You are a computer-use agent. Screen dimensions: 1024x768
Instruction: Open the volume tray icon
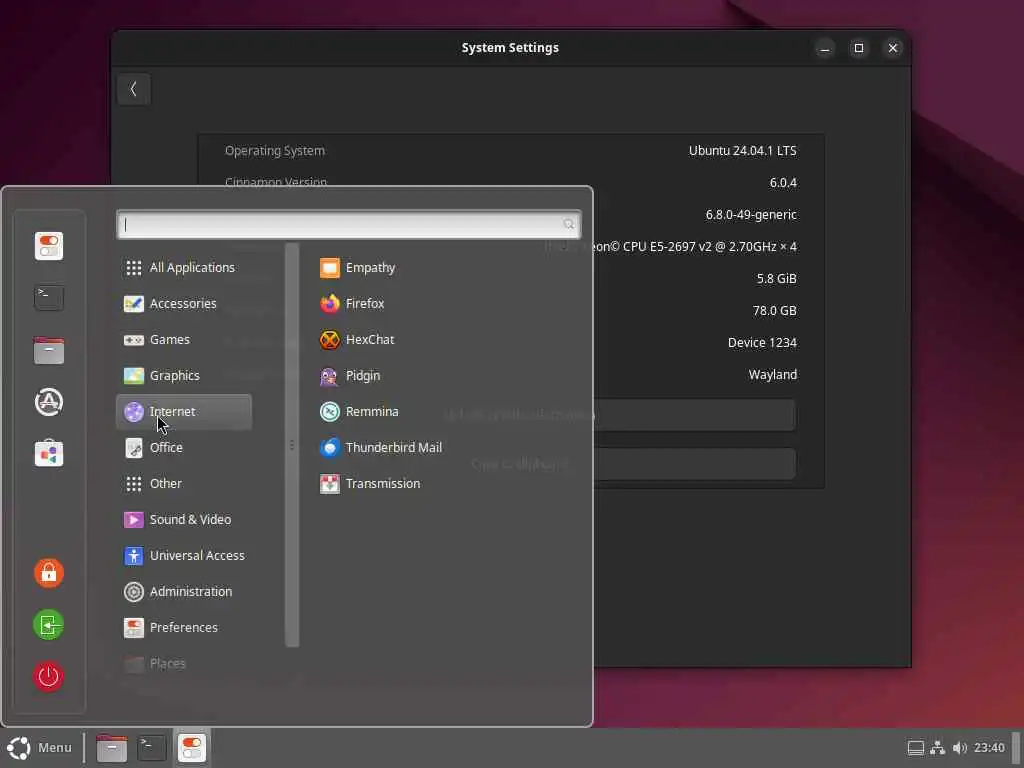coord(959,748)
